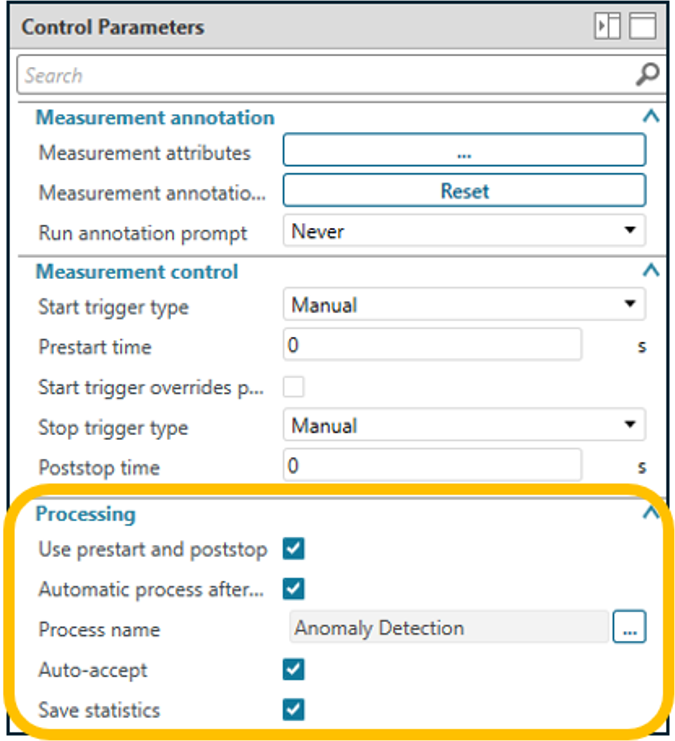Click the Poststop time input field

432,466
